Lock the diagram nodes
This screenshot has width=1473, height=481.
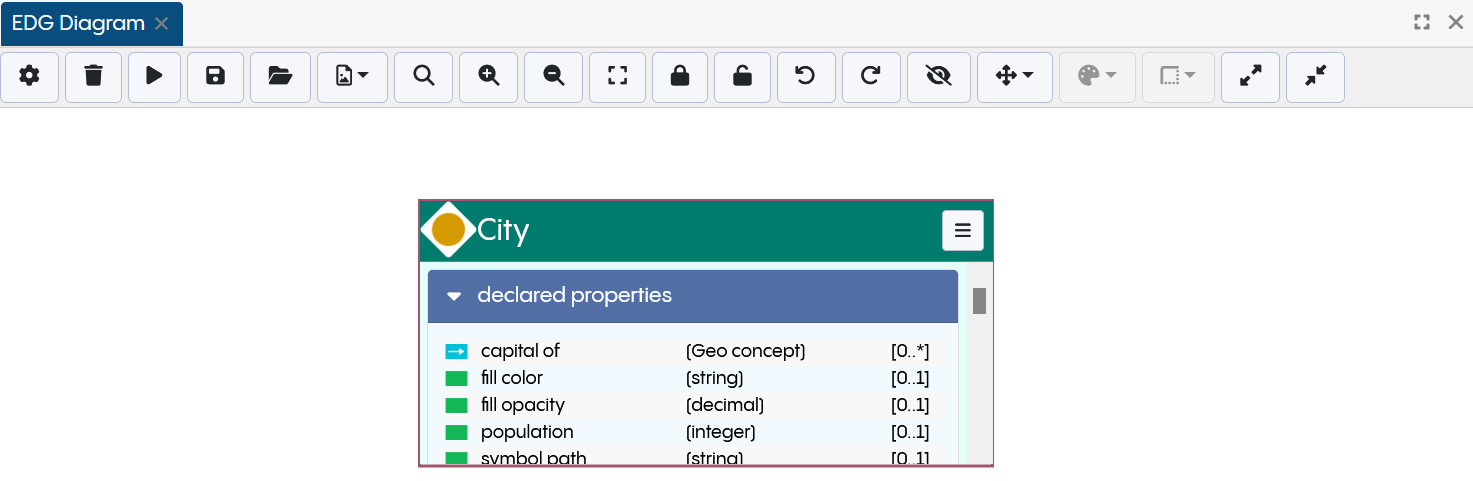point(680,77)
